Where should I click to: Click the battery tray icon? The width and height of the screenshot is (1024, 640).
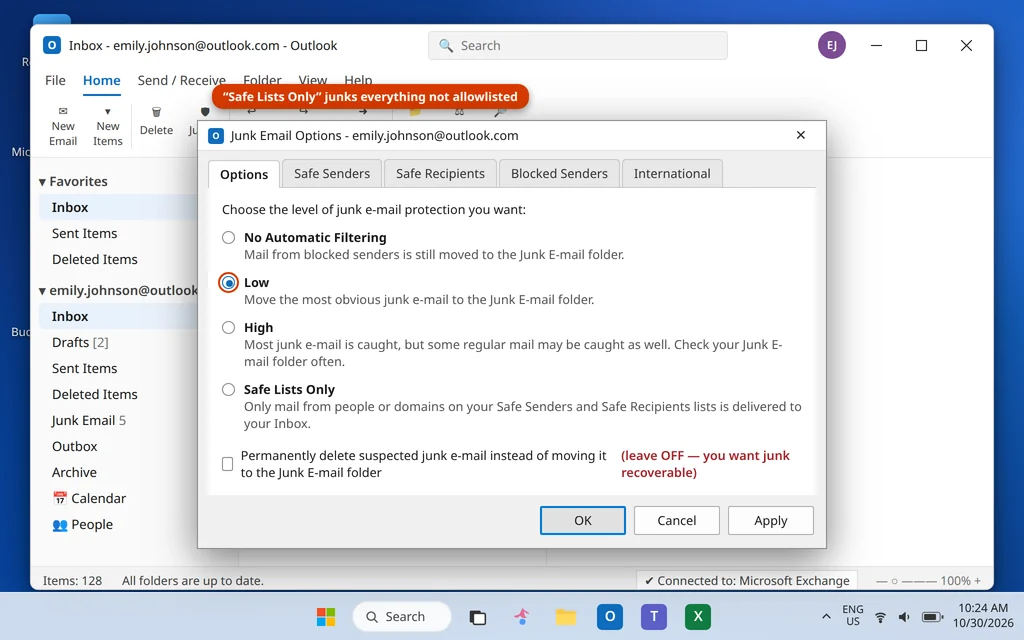click(932, 617)
